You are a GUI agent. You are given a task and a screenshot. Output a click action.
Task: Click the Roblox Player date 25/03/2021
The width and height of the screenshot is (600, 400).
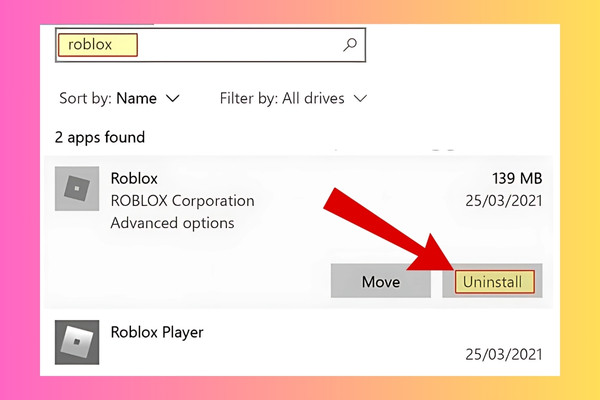tap(504, 354)
